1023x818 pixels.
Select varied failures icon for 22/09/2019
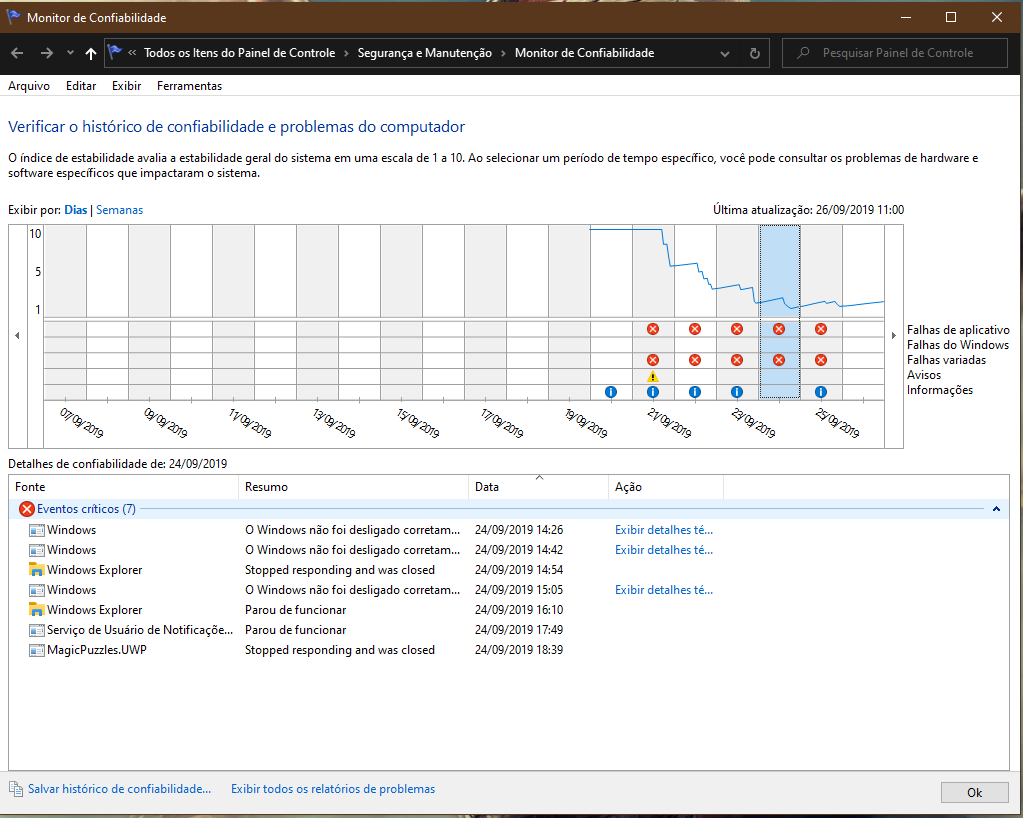[695, 359]
